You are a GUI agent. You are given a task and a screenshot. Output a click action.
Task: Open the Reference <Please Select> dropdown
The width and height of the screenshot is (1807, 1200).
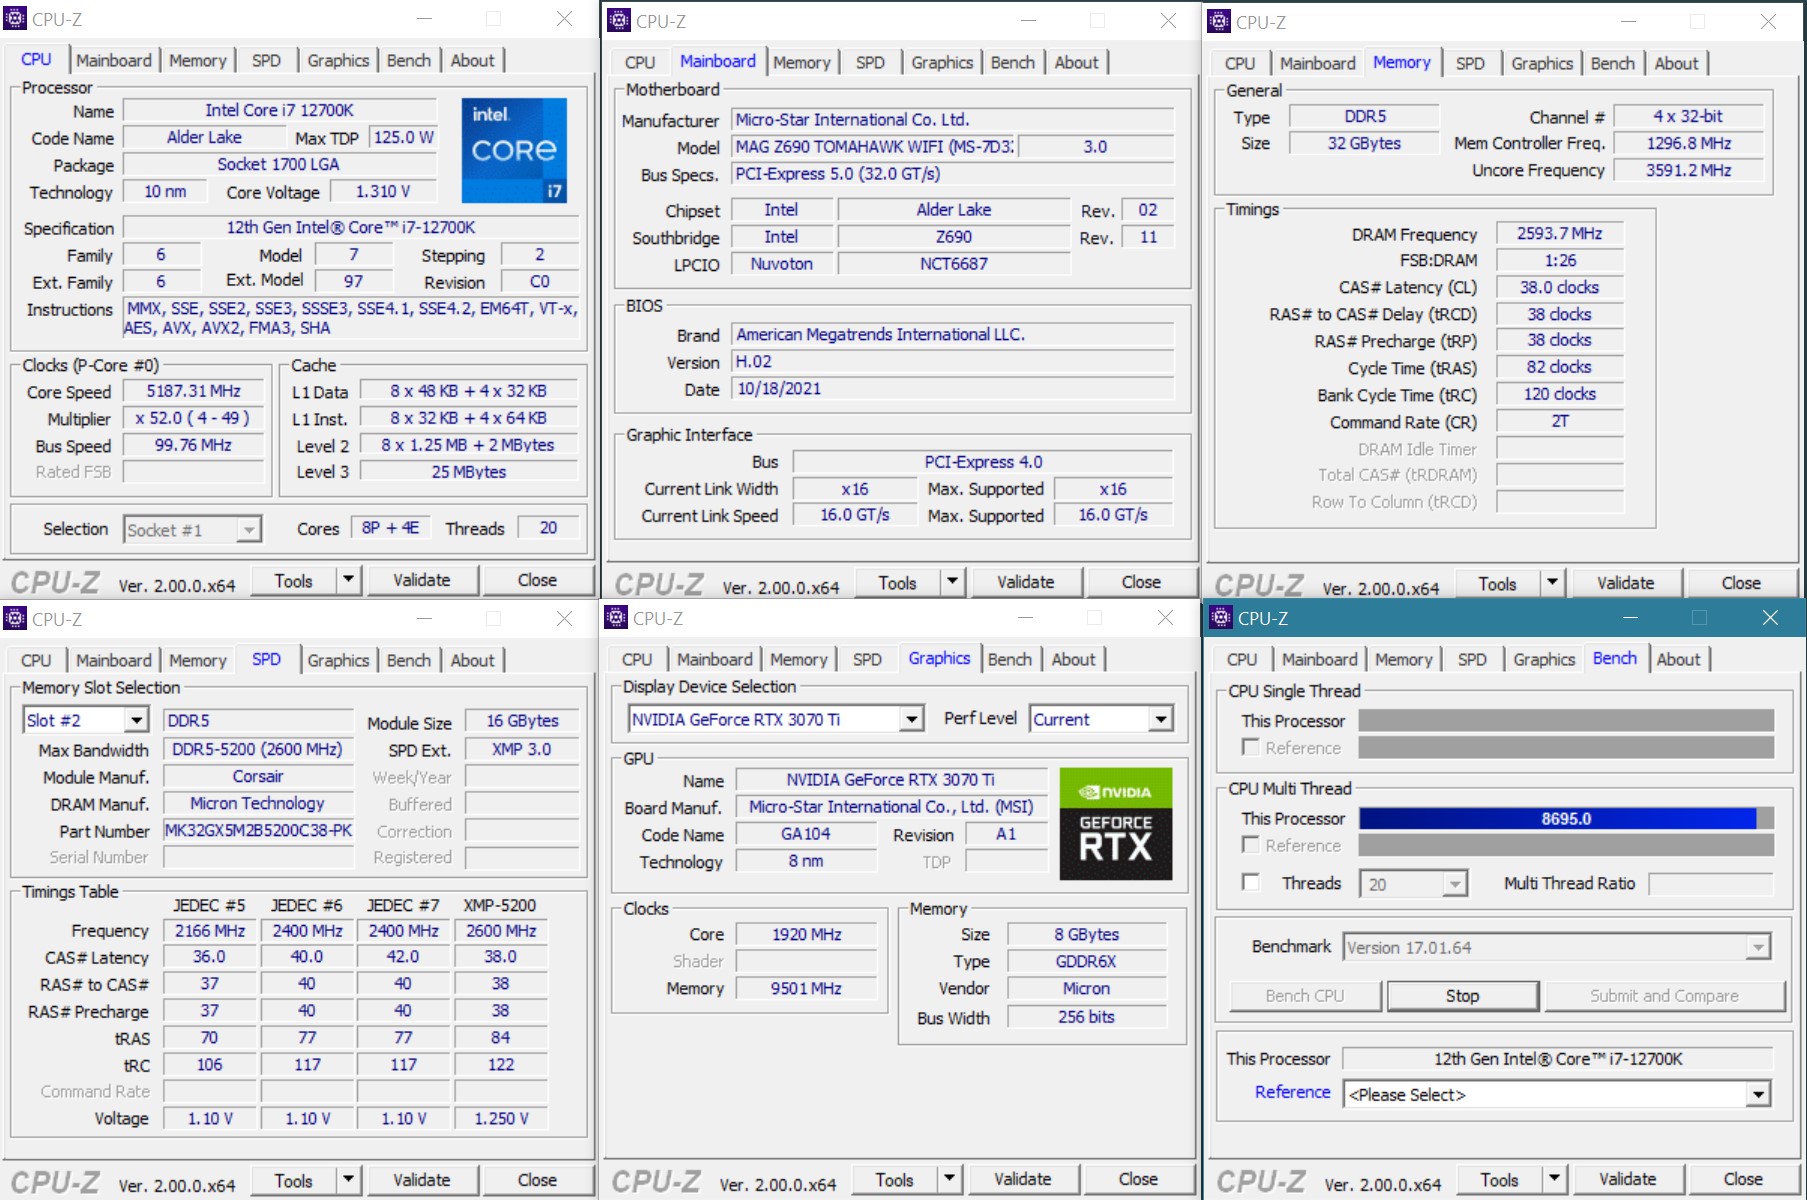tap(1757, 1095)
